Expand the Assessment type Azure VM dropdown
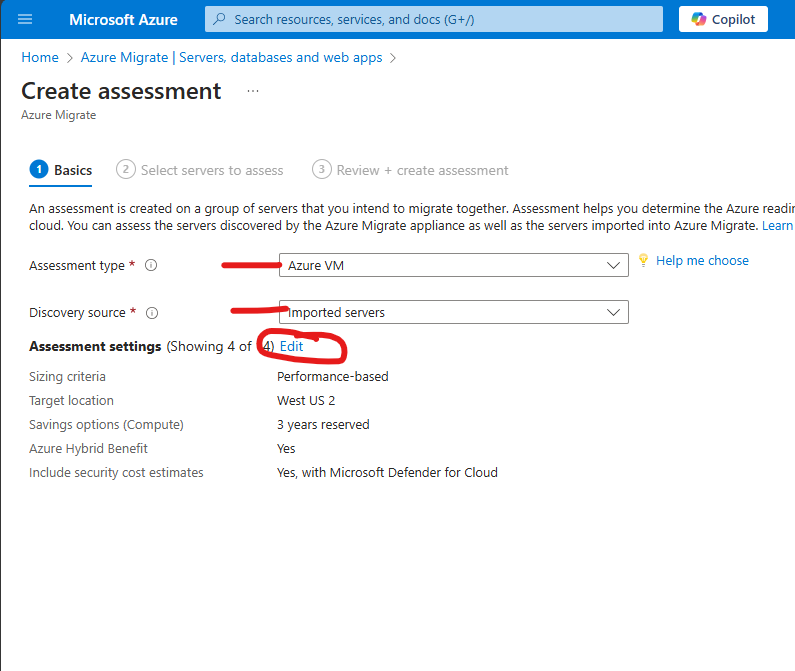Image resolution: width=795 pixels, height=671 pixels. pos(453,265)
